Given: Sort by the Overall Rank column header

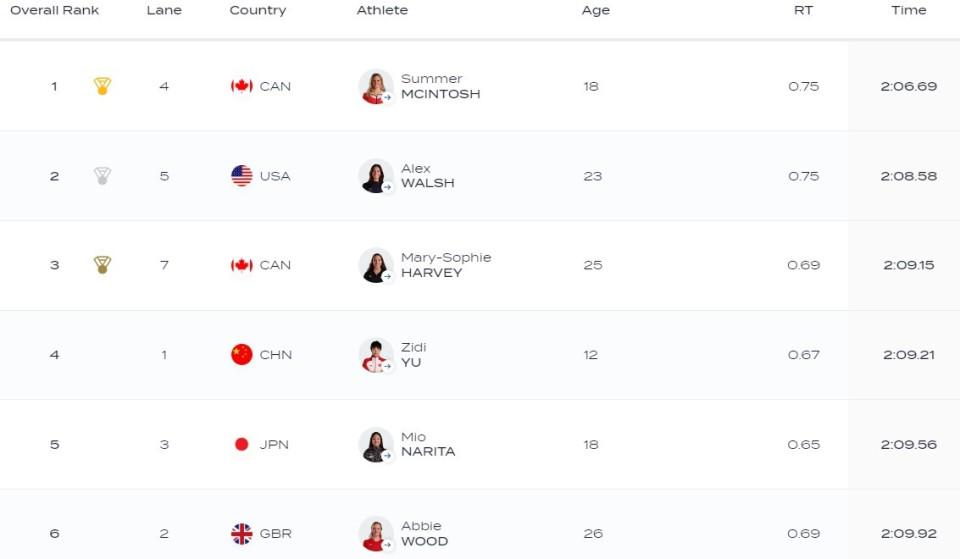Looking at the screenshot, I should [x=54, y=10].
